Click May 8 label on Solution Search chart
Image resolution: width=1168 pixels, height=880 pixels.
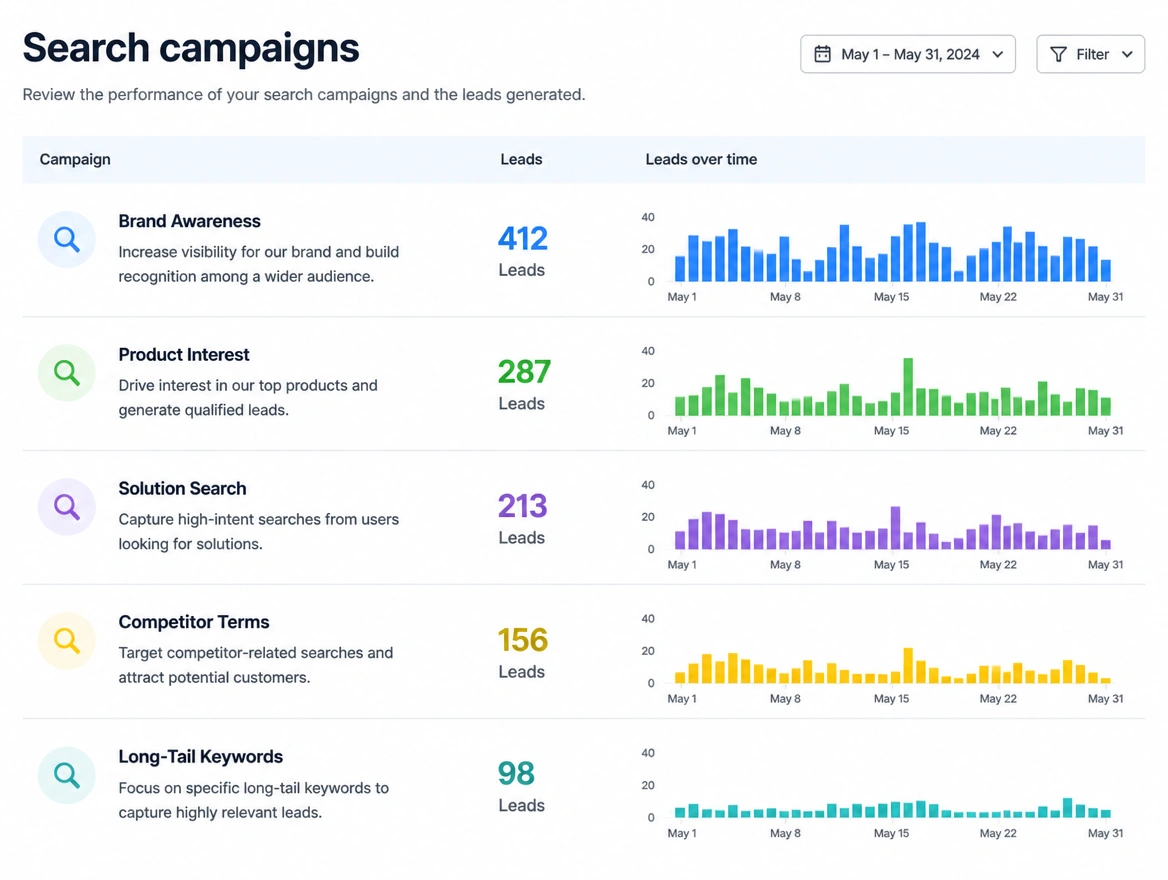[x=785, y=565]
